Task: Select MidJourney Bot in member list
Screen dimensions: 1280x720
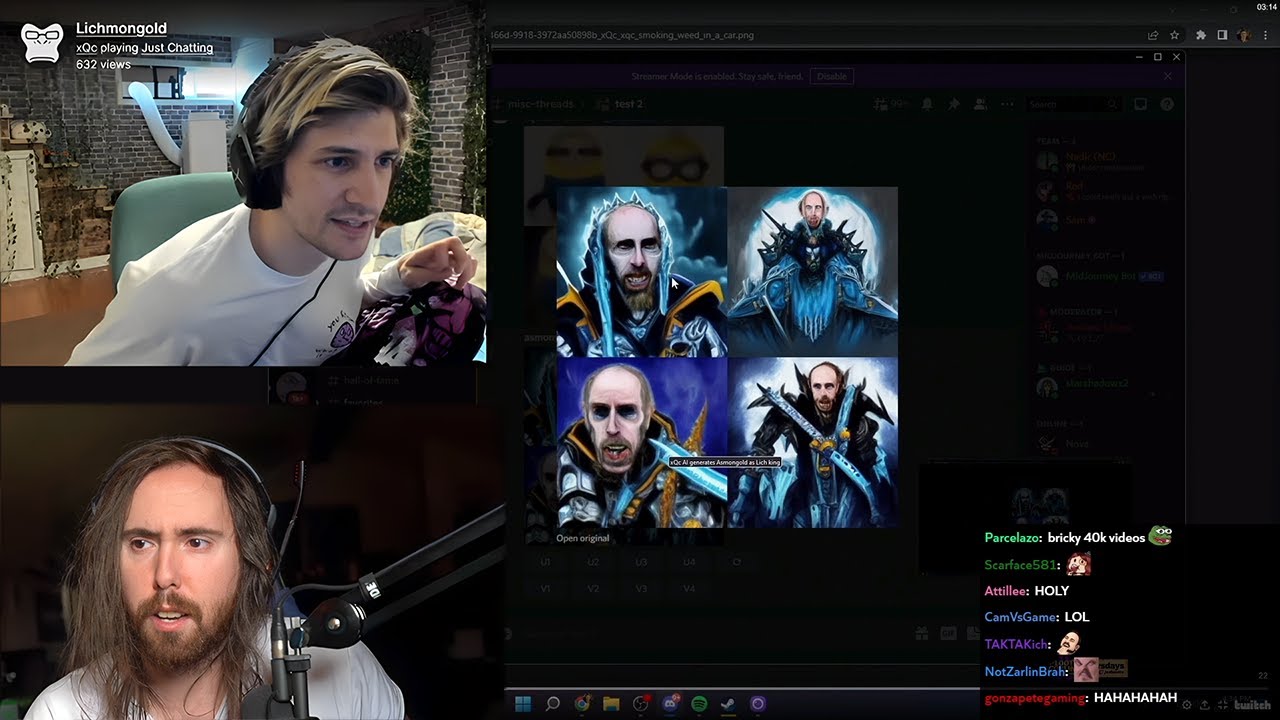Action: coord(1100,275)
